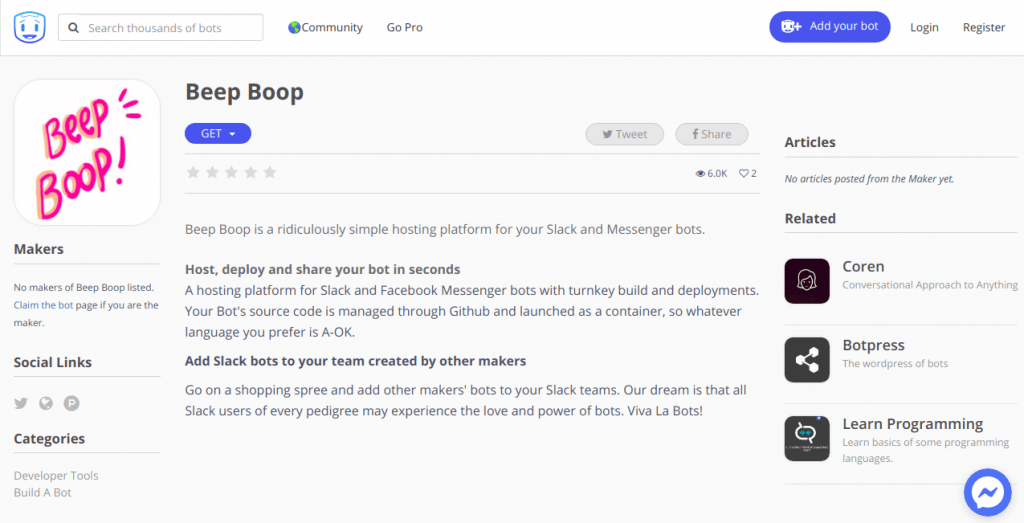
Task: Click the views eye icon
Action: click(x=700, y=174)
